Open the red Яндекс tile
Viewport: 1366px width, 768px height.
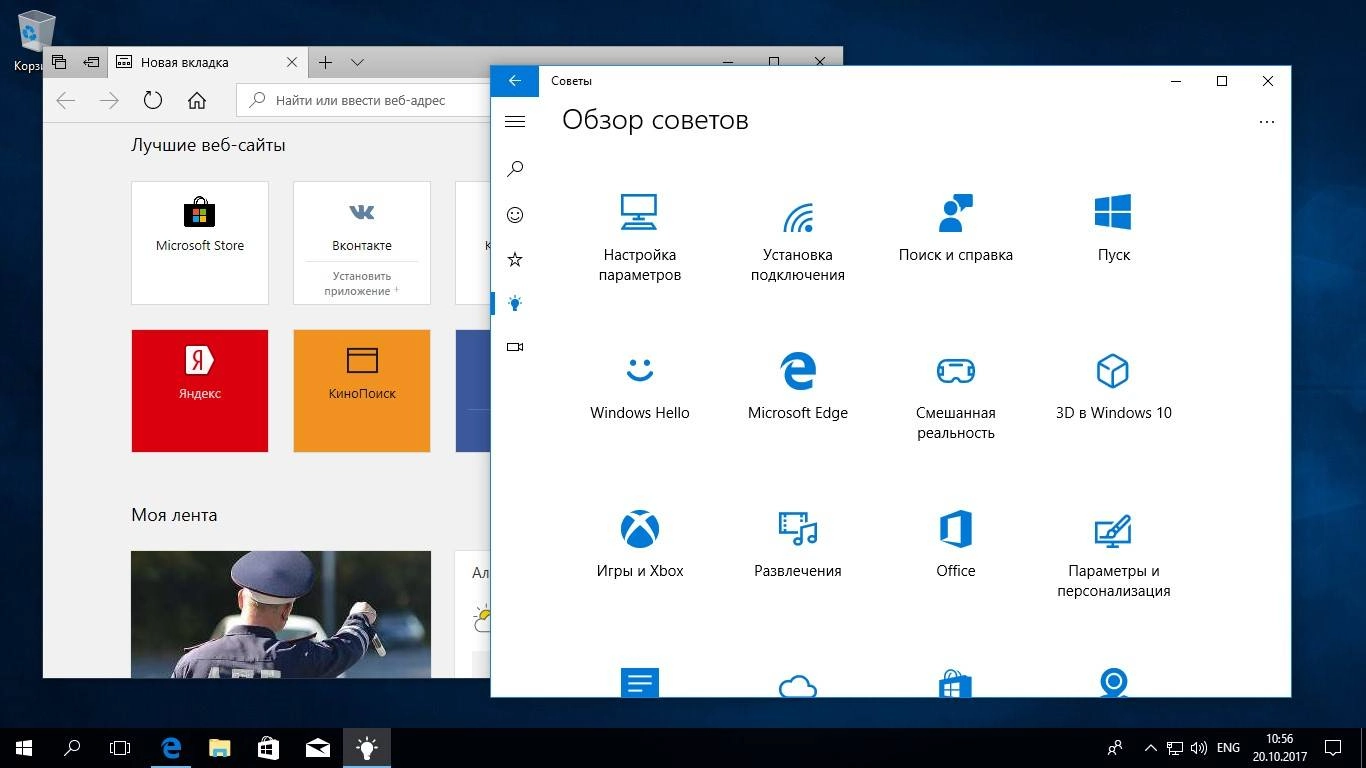[x=200, y=391]
